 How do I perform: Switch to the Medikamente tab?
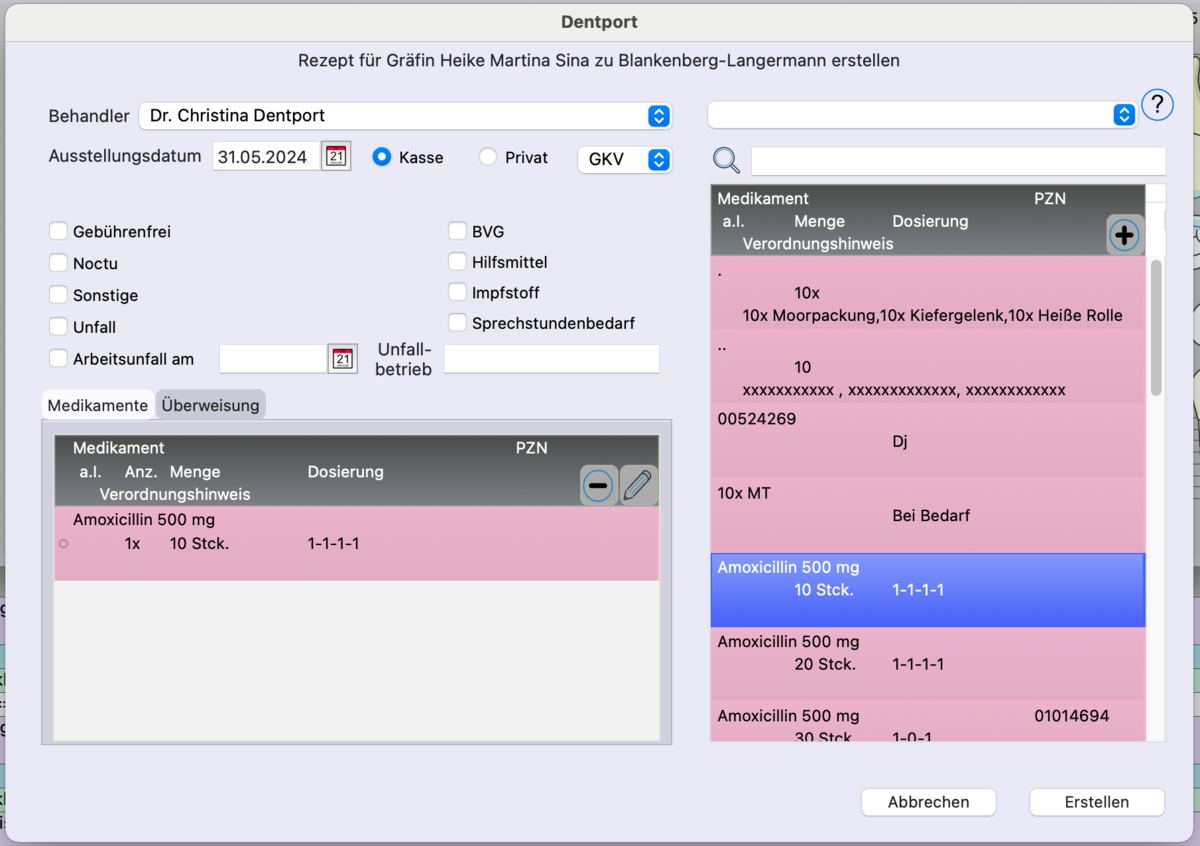(98, 405)
